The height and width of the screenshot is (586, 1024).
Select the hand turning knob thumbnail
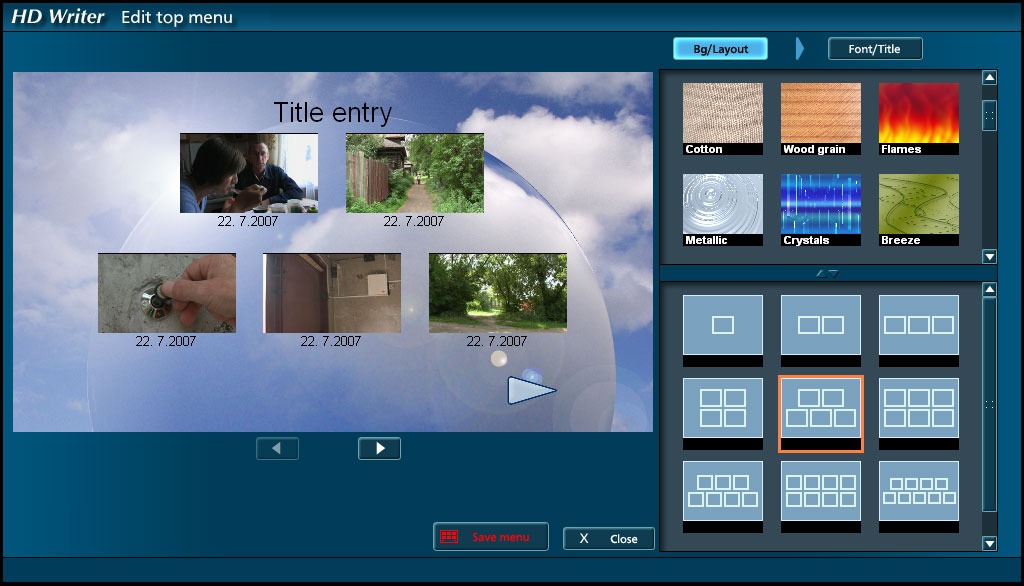167,293
